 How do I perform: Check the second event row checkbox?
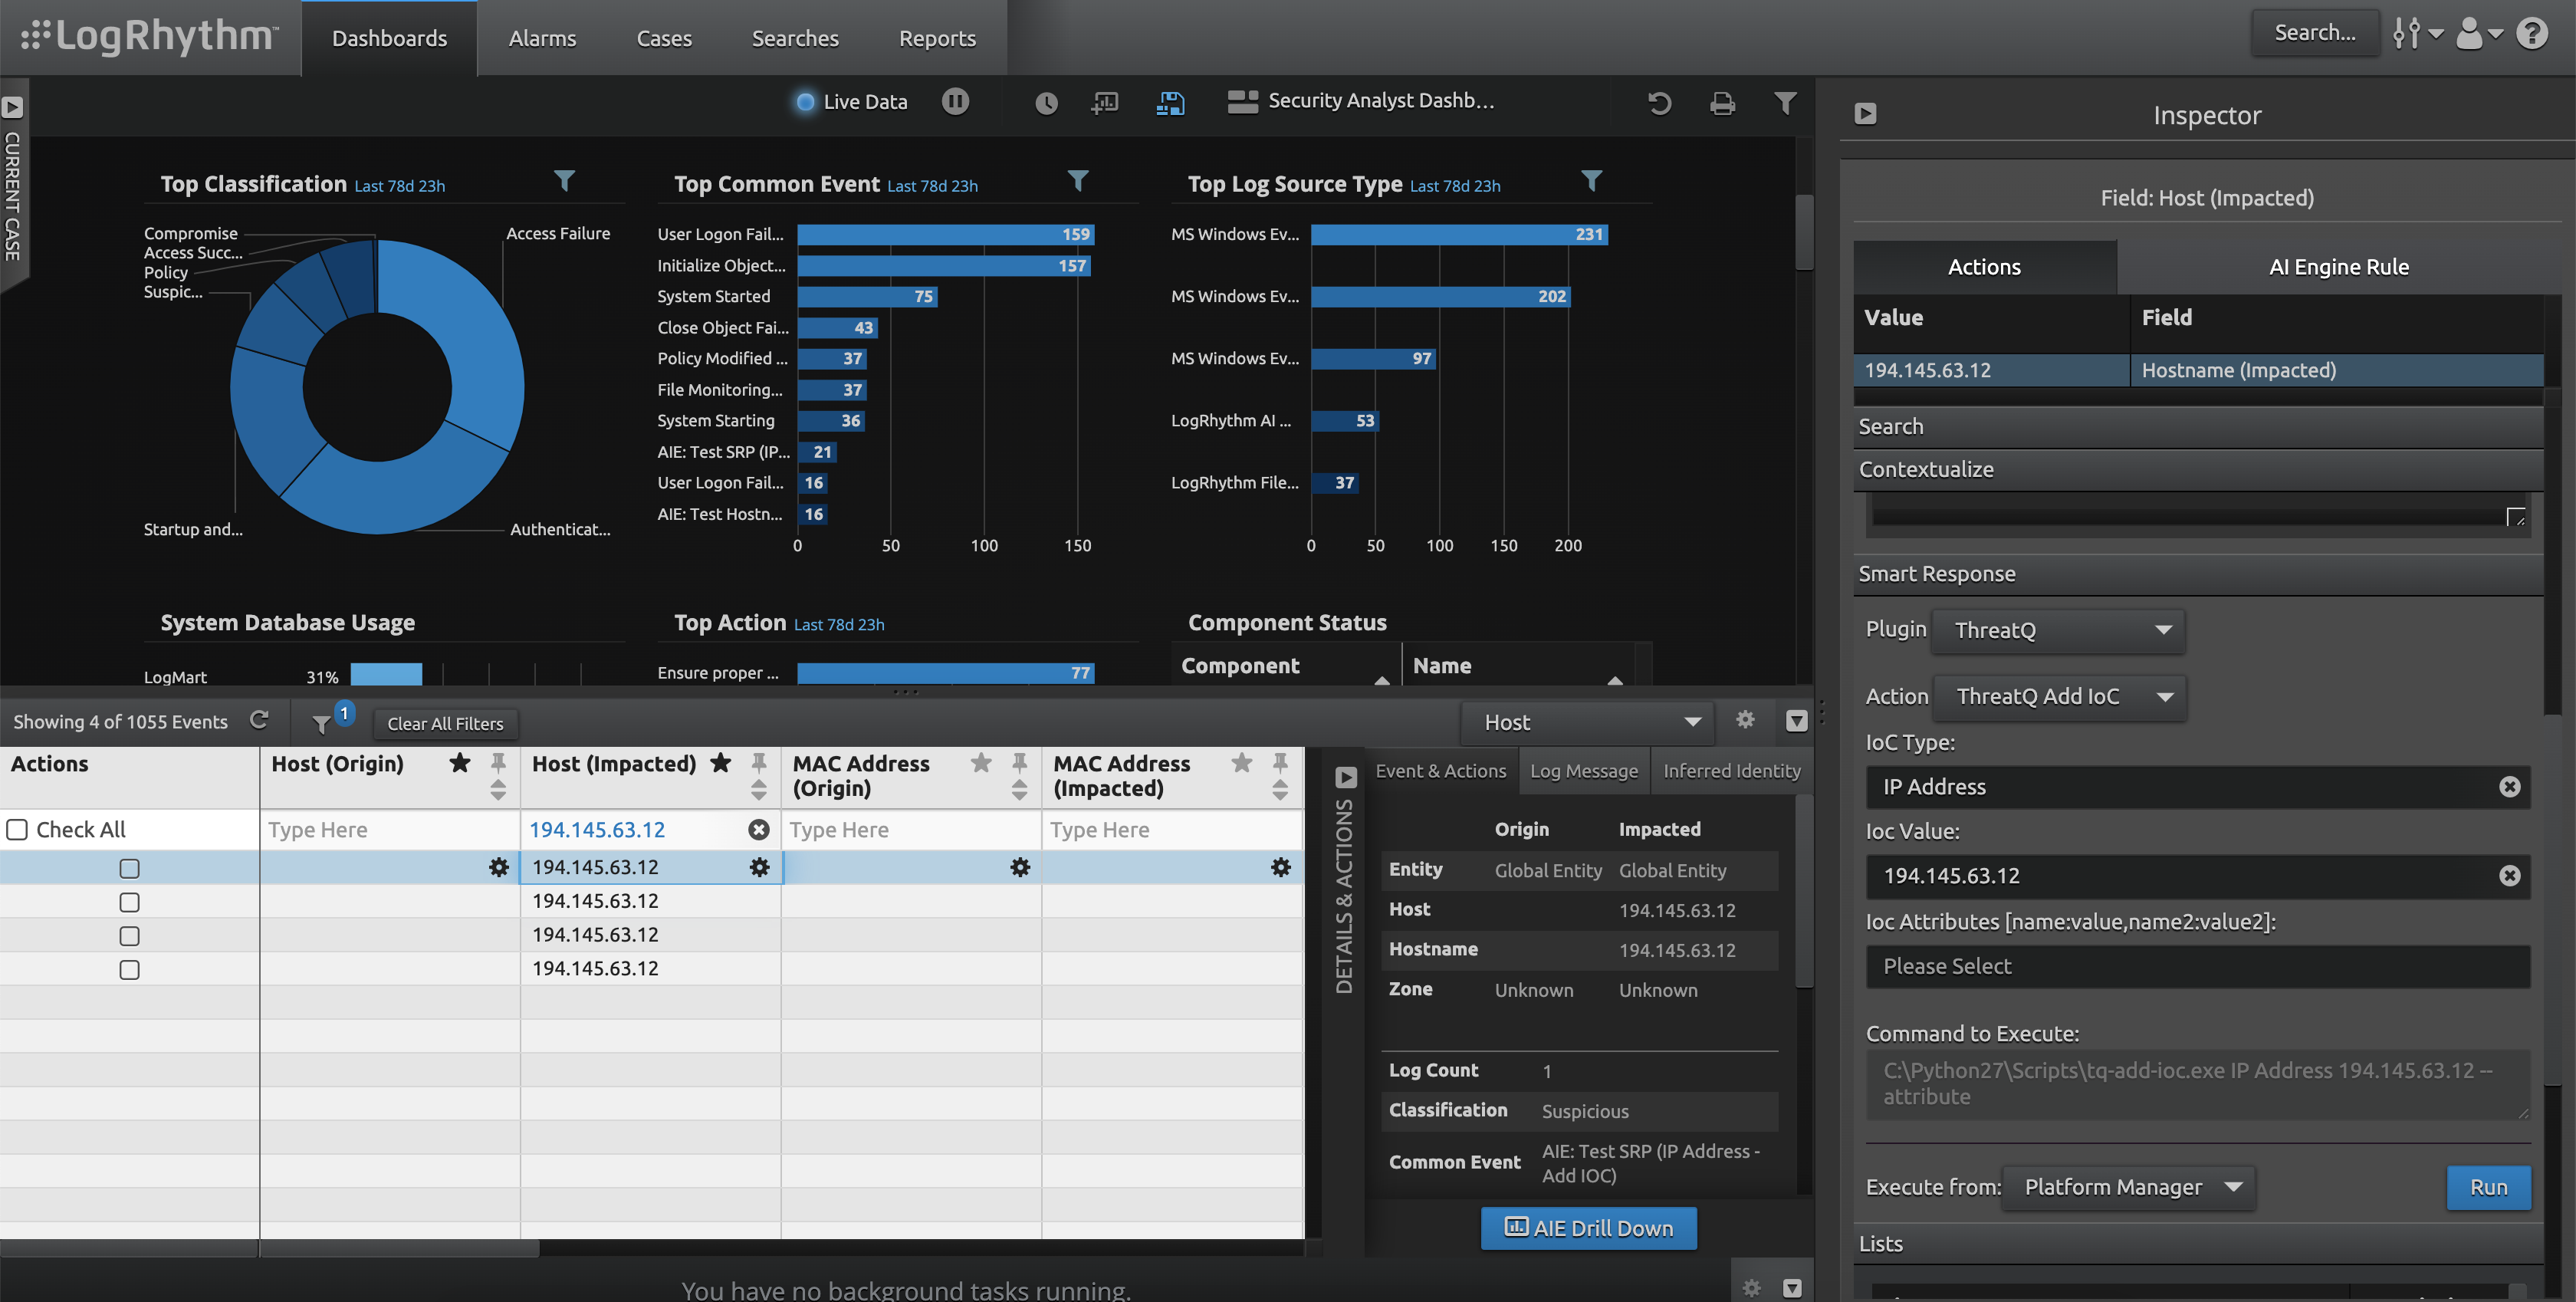pos(129,902)
